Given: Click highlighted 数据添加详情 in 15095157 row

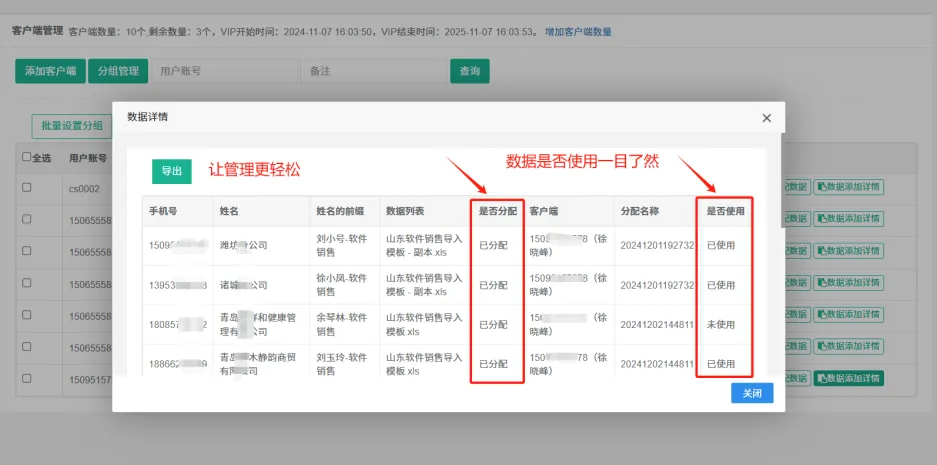Looking at the screenshot, I should pyautogui.click(x=849, y=378).
